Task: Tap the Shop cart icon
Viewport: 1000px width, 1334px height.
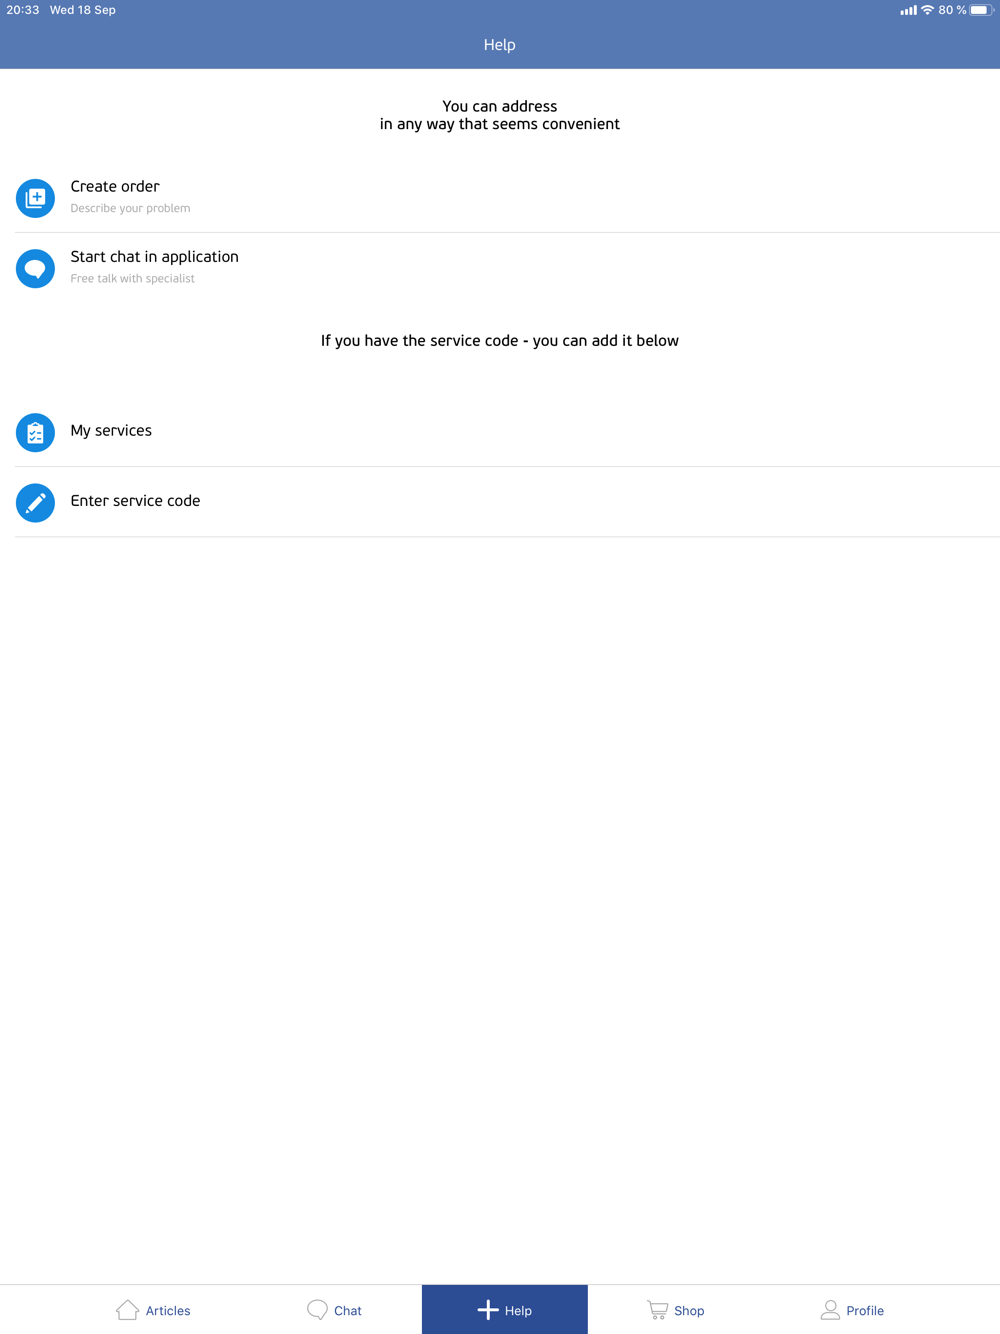Action: coord(657,1309)
